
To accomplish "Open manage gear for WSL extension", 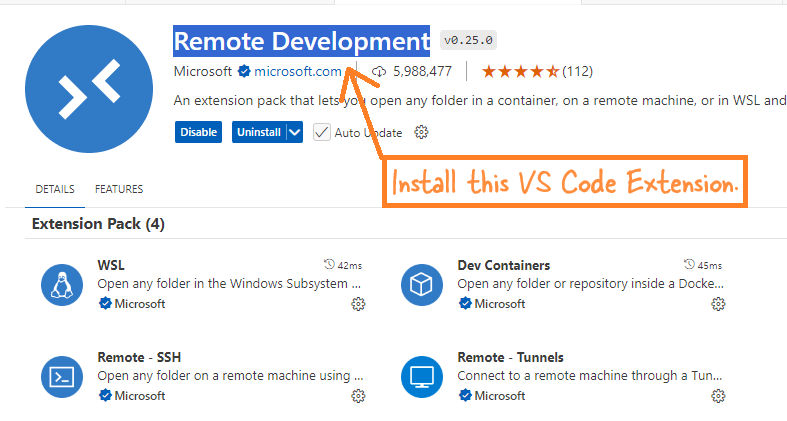I will coord(358,304).
